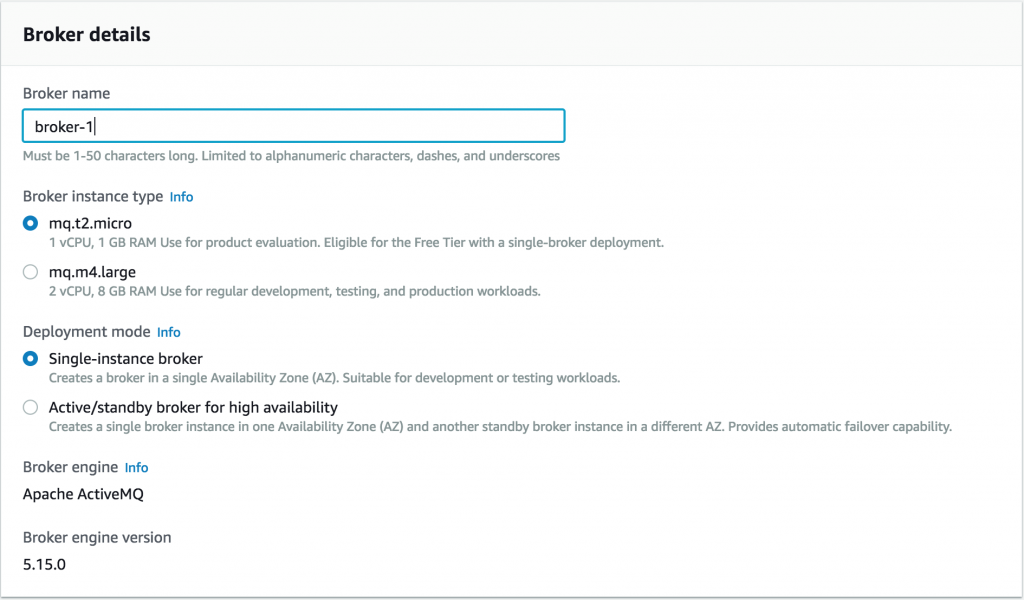This screenshot has width=1024, height=600.
Task: Click the Apache ActiveMQ engine text
Action: (x=84, y=494)
